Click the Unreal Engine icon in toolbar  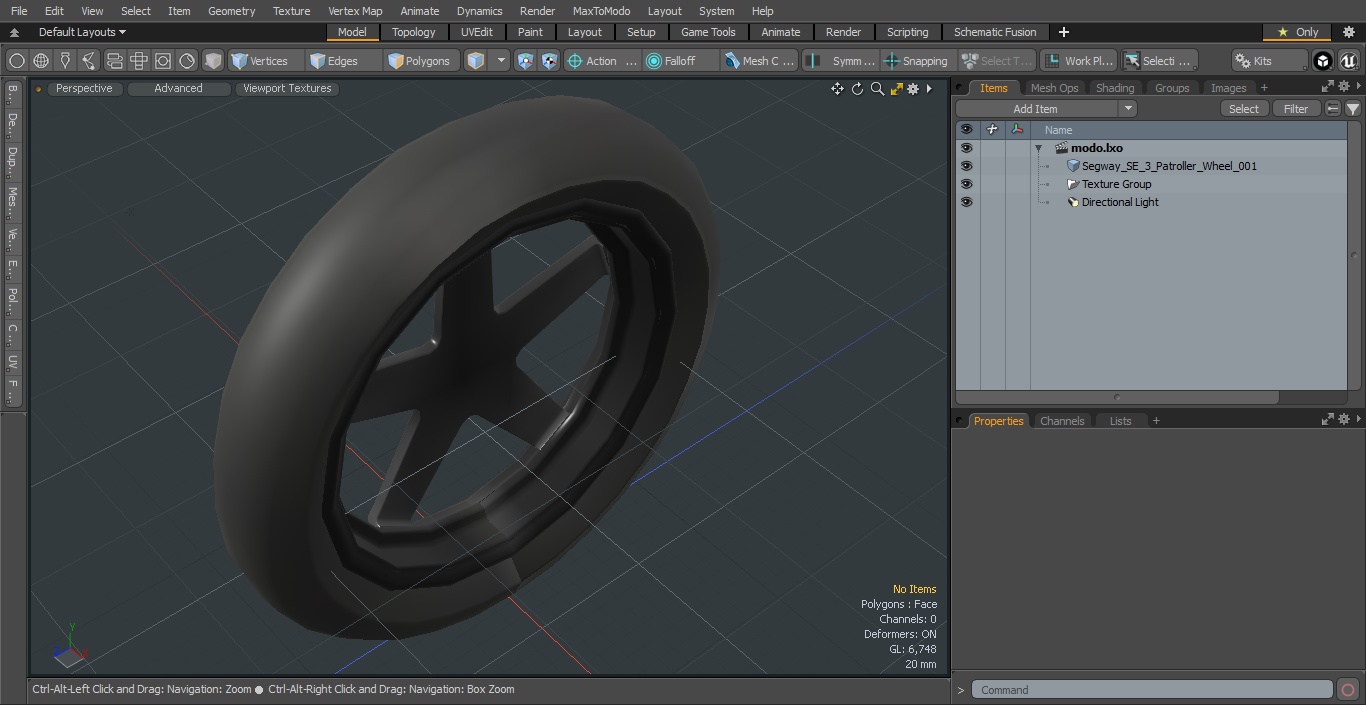1348,61
